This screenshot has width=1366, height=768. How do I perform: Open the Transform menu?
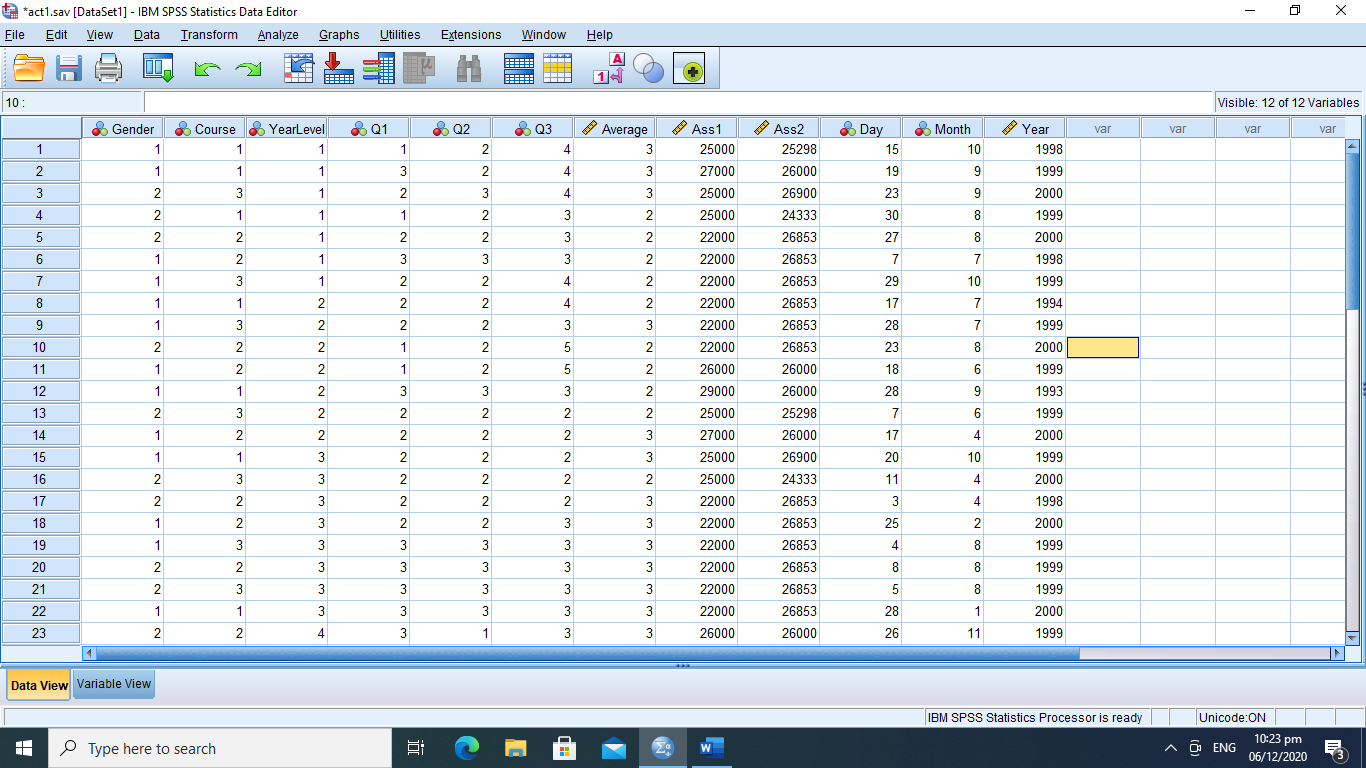(208, 34)
